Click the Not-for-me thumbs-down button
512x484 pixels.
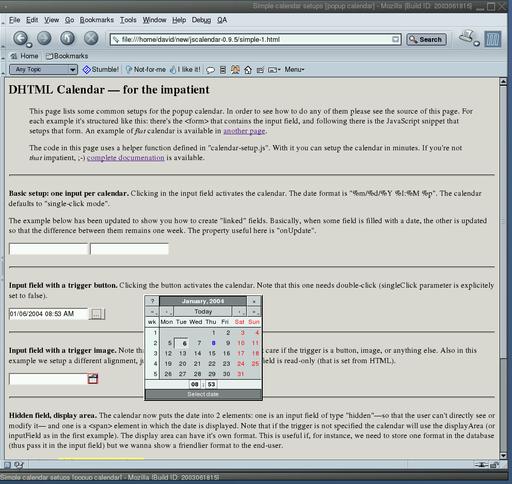click(146, 69)
